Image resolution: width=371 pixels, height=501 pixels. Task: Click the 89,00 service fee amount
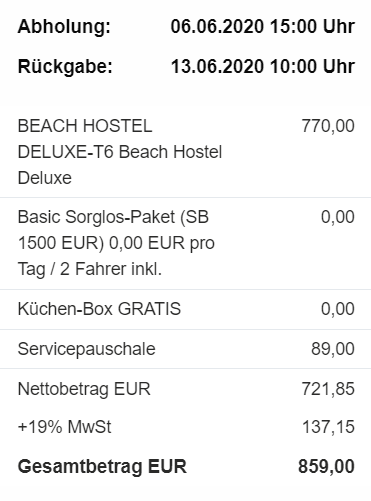(x=333, y=349)
